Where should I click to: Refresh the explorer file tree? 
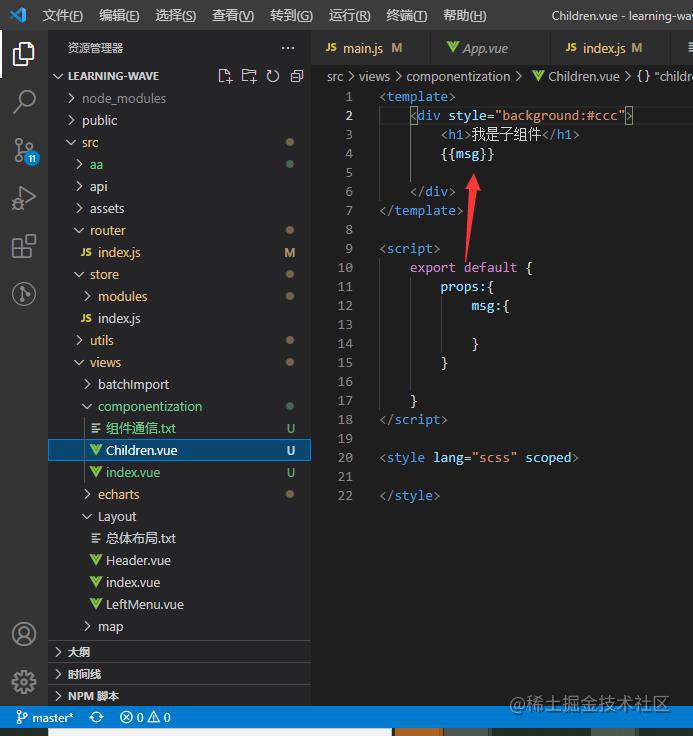coord(273,76)
